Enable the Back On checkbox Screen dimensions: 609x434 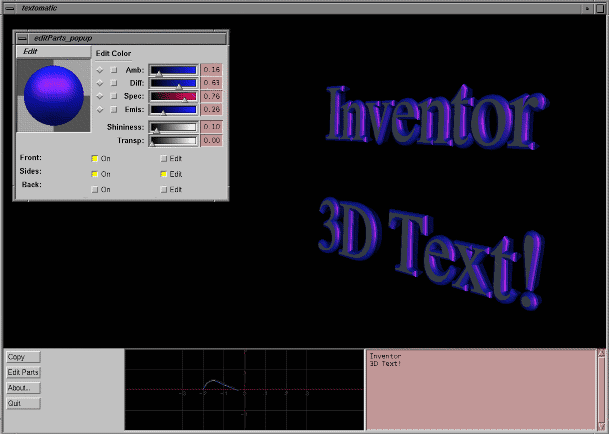point(95,189)
